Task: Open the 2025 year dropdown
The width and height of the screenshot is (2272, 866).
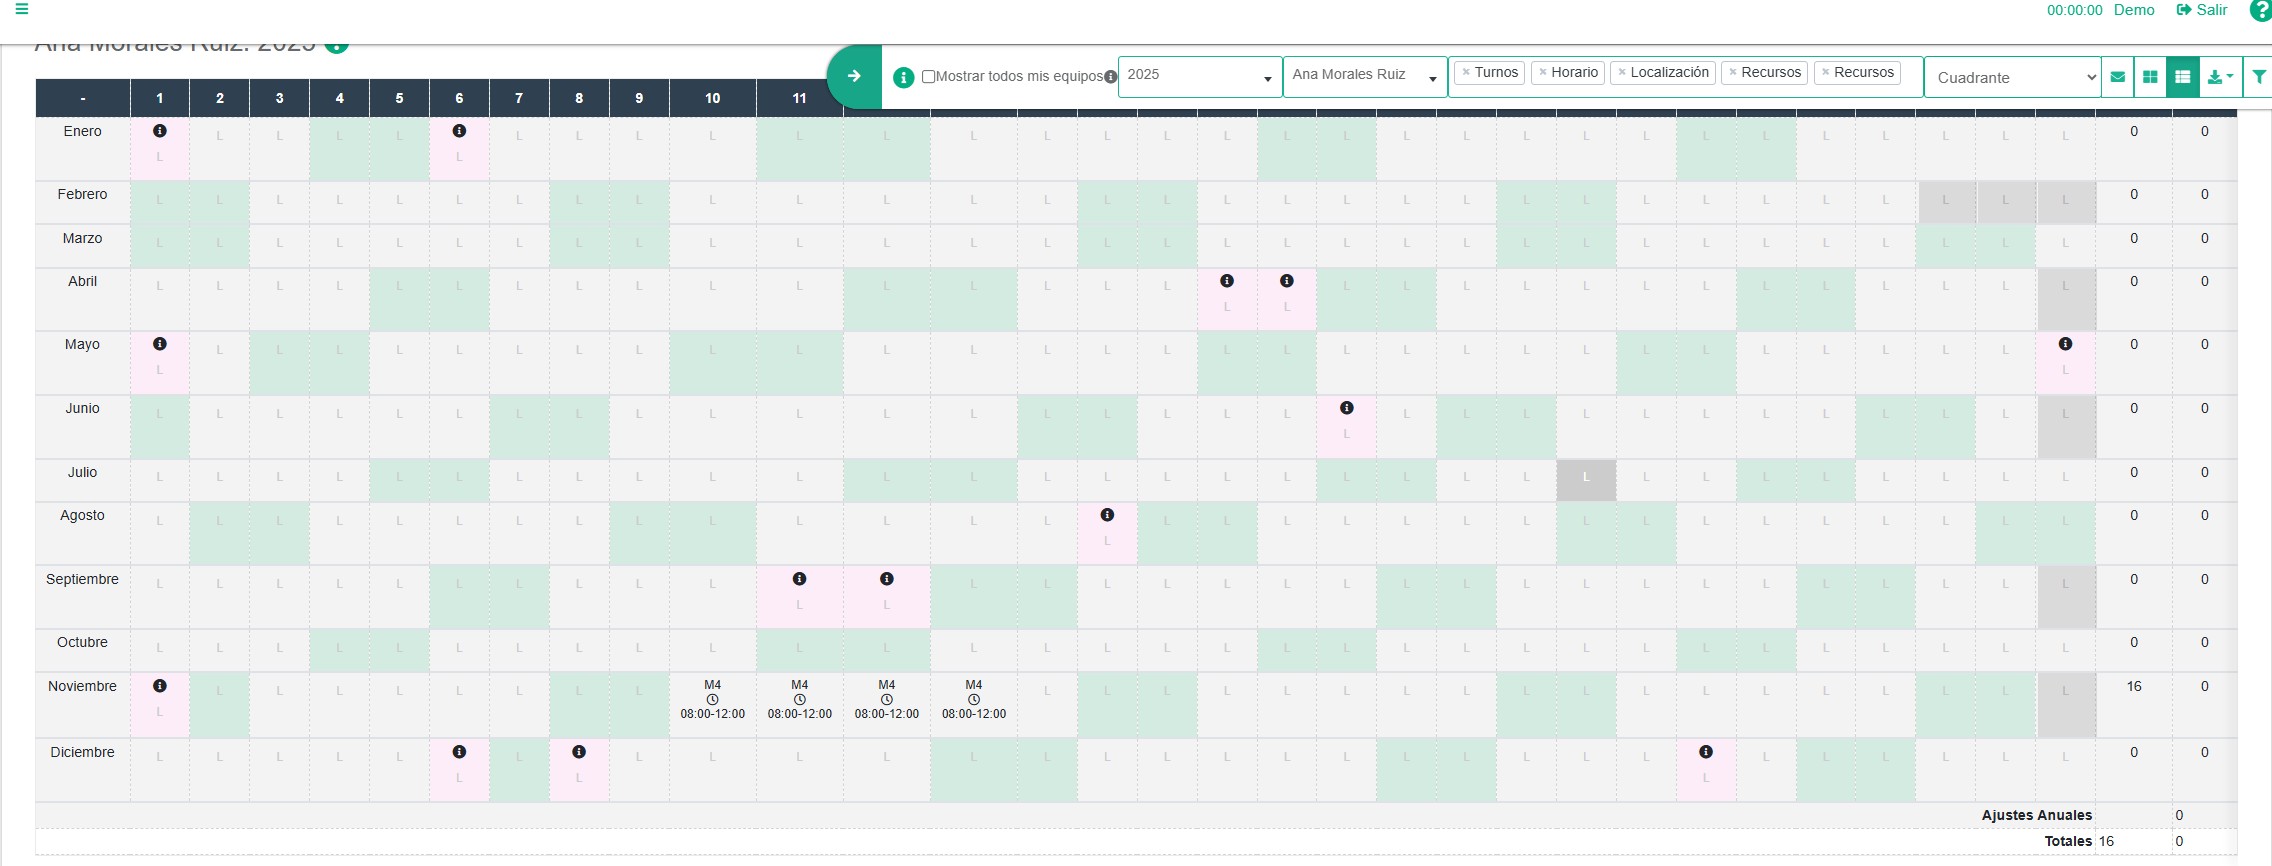Action: (1199, 76)
